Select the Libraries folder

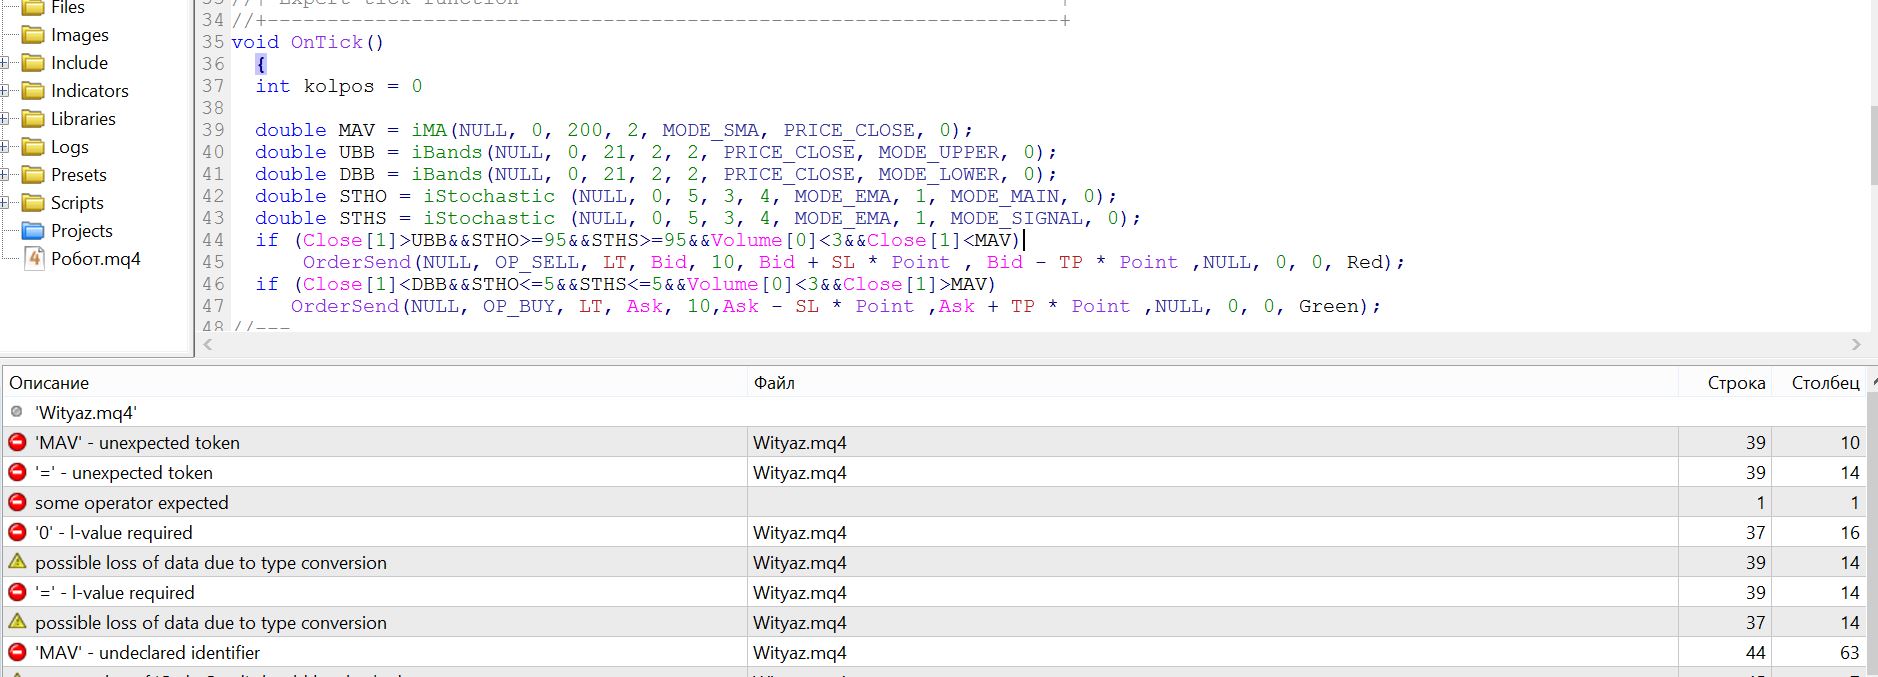(x=83, y=119)
